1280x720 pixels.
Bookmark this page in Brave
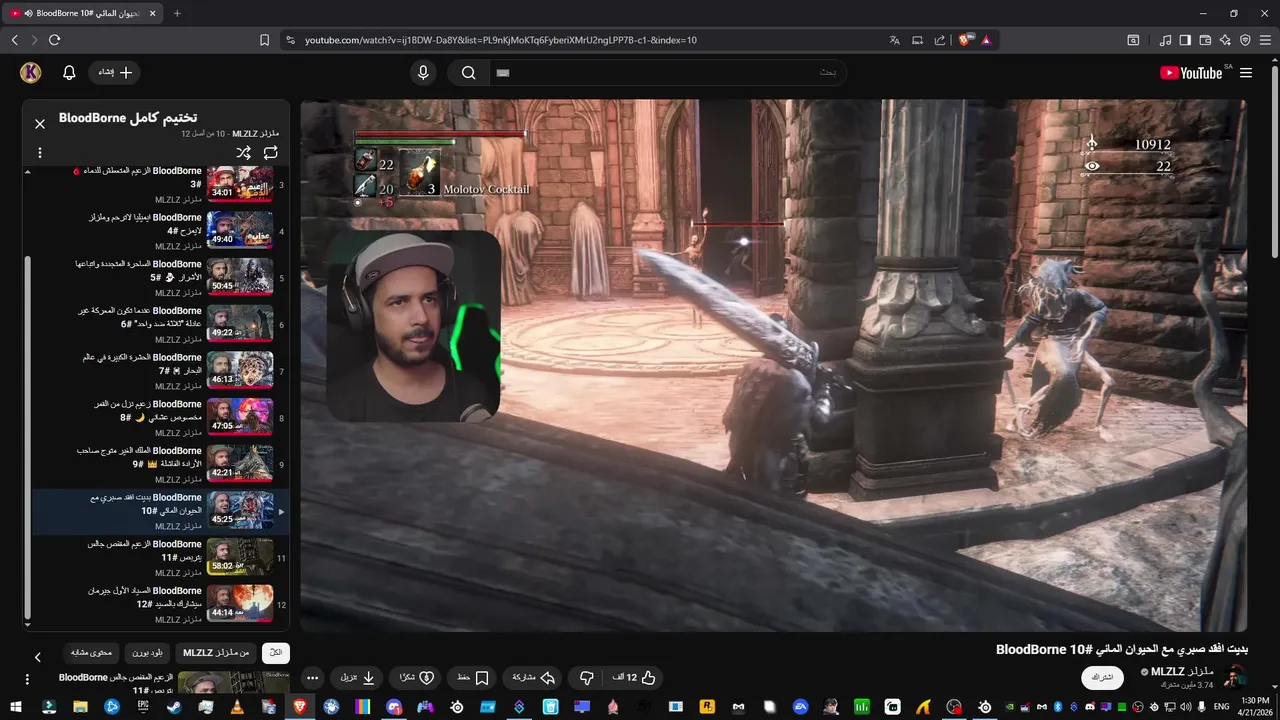click(265, 40)
